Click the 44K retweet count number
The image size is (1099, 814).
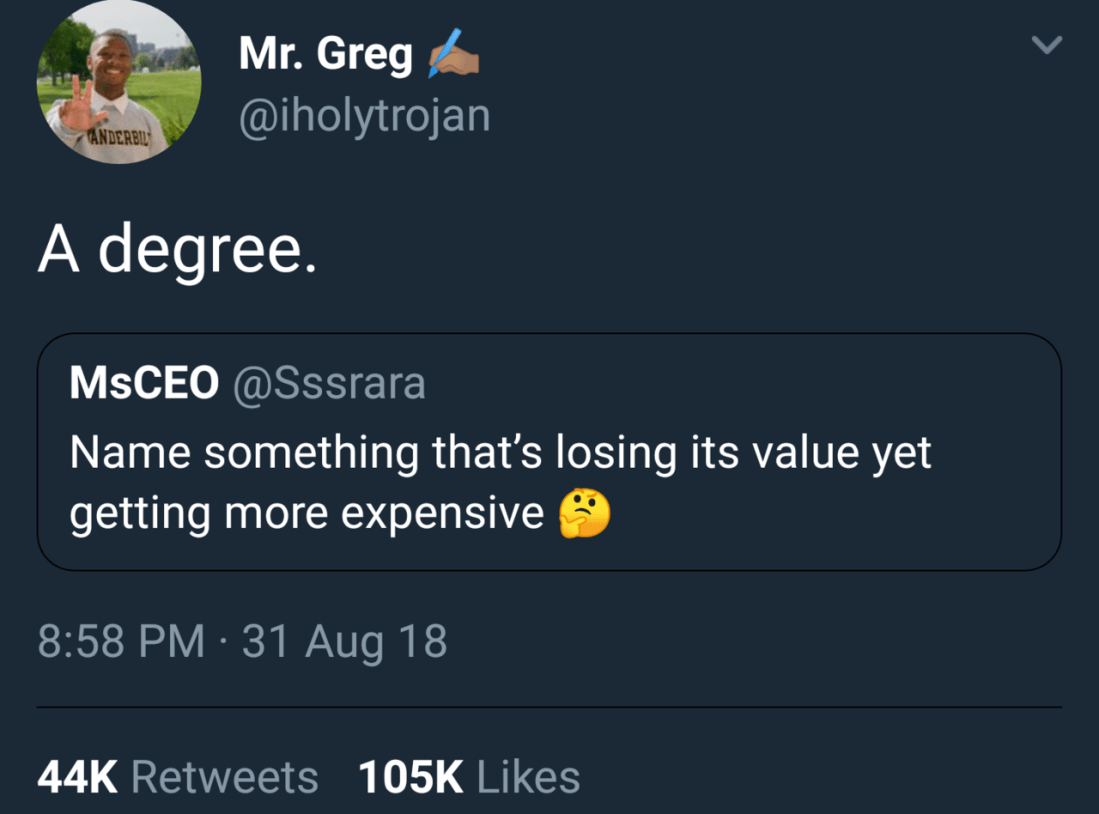tap(77, 777)
